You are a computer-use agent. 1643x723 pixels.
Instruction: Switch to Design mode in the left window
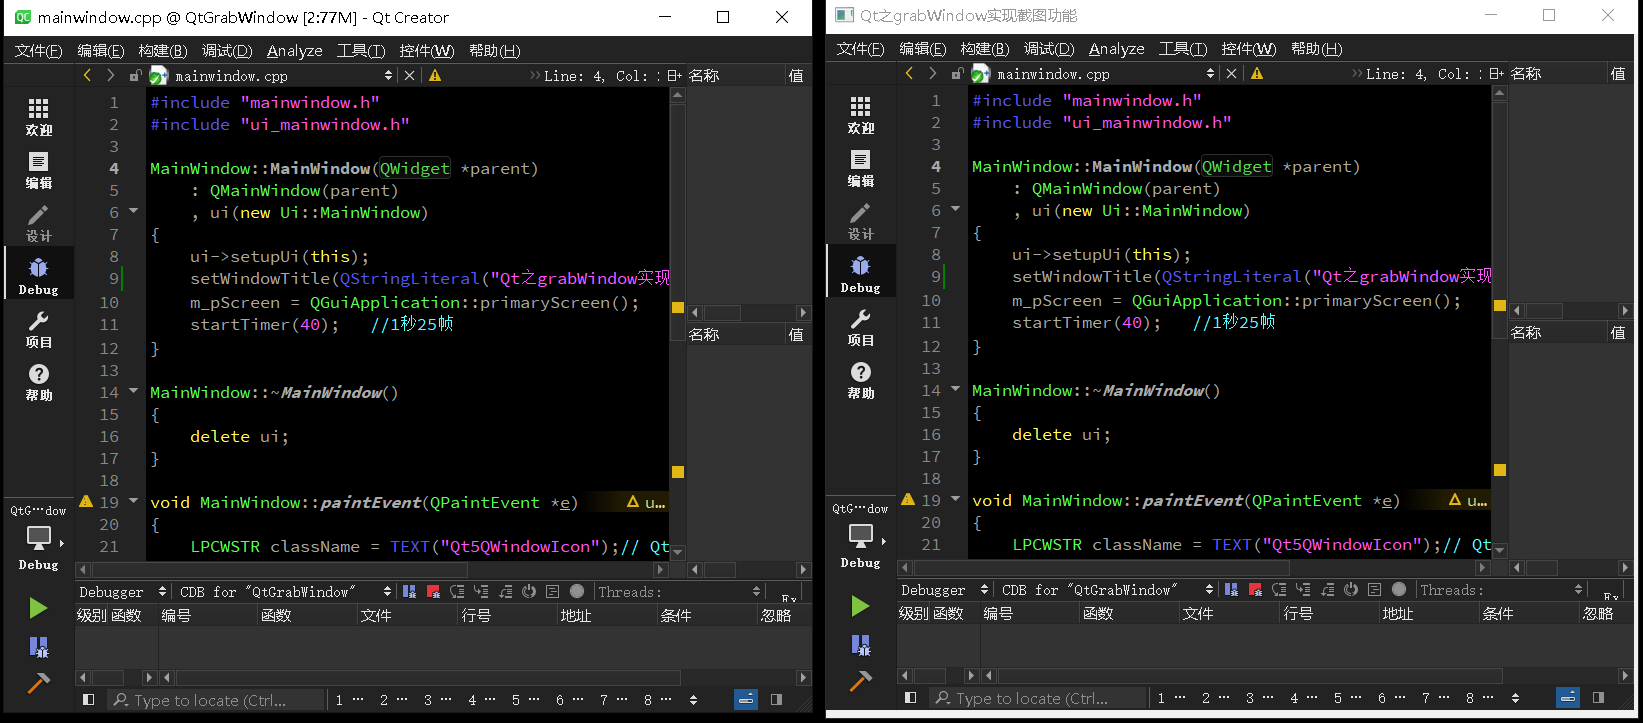click(38, 223)
